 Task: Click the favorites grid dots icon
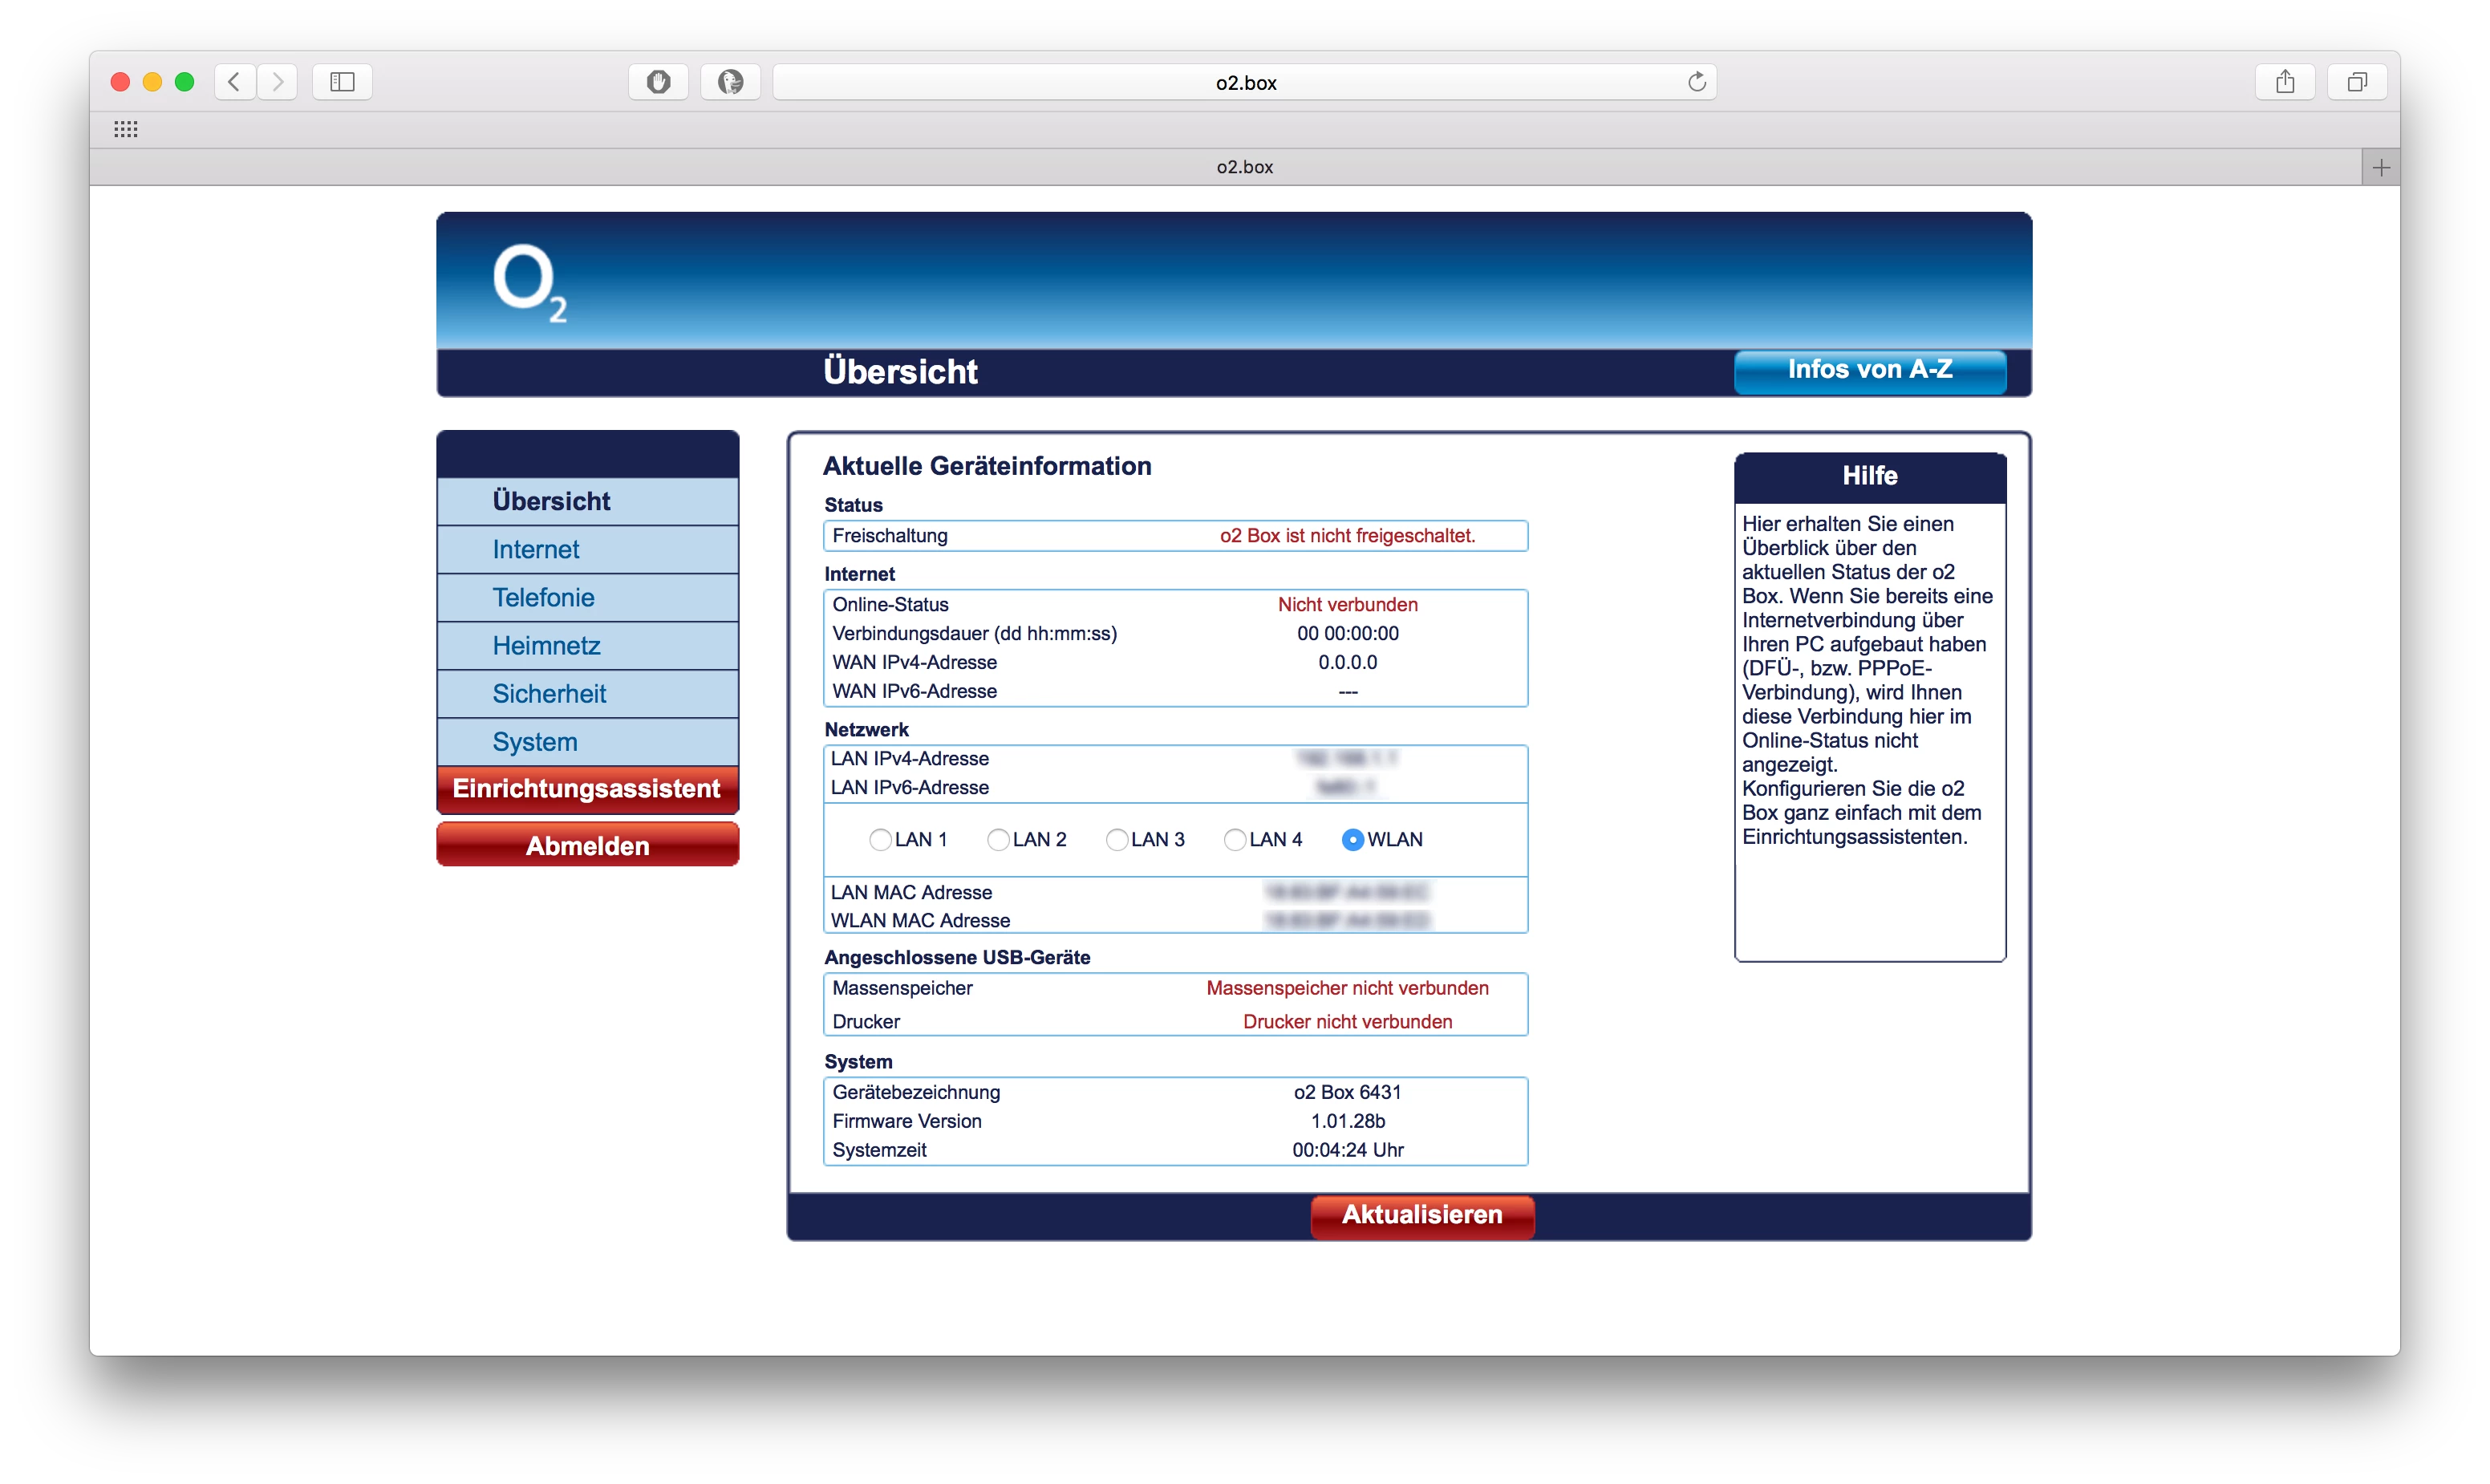[126, 129]
